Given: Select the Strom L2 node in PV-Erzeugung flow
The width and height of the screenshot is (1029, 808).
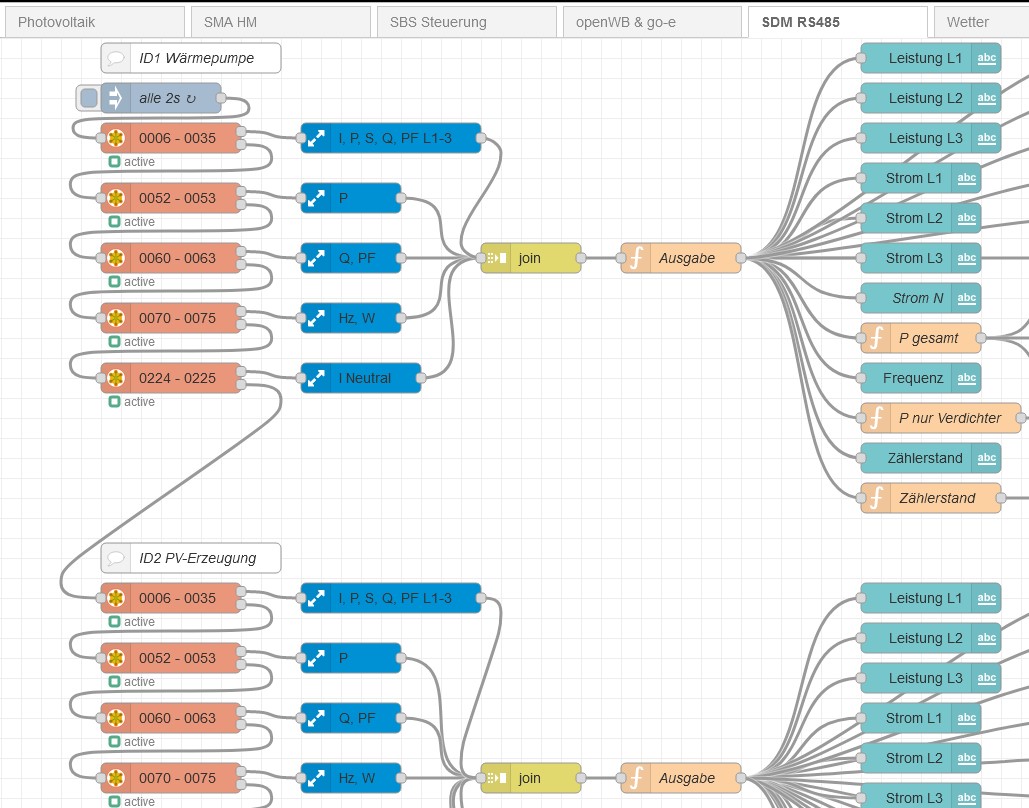Looking at the screenshot, I should 921,758.
